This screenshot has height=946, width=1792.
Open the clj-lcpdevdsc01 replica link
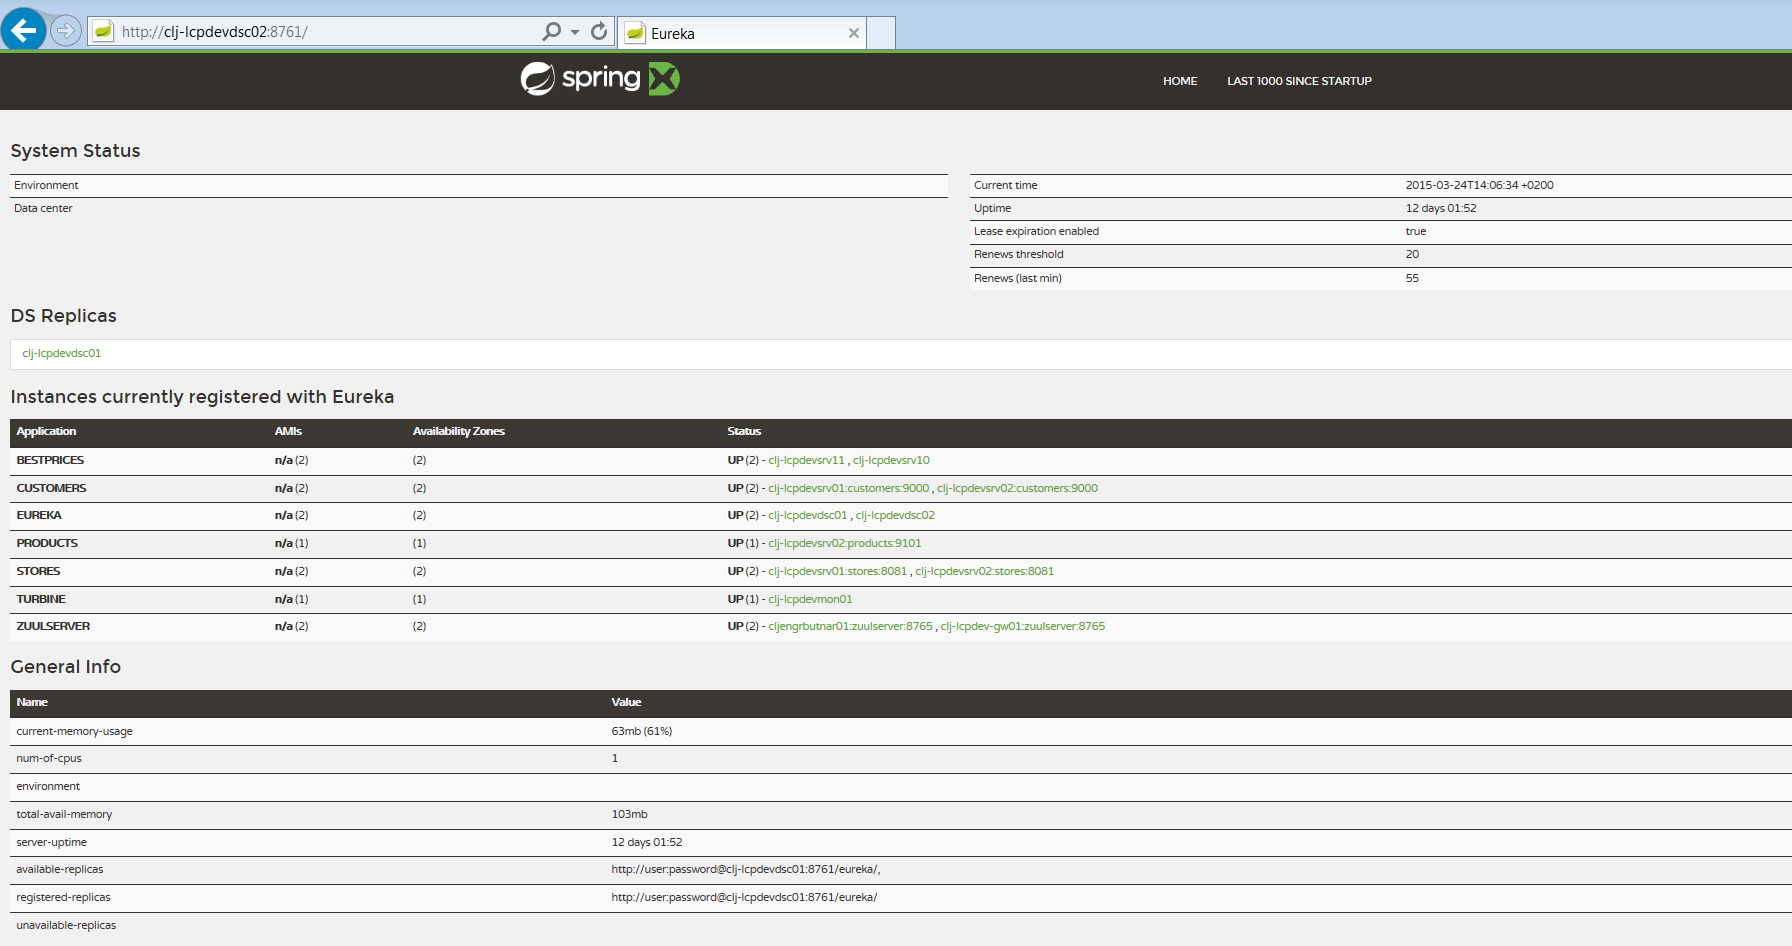(62, 354)
